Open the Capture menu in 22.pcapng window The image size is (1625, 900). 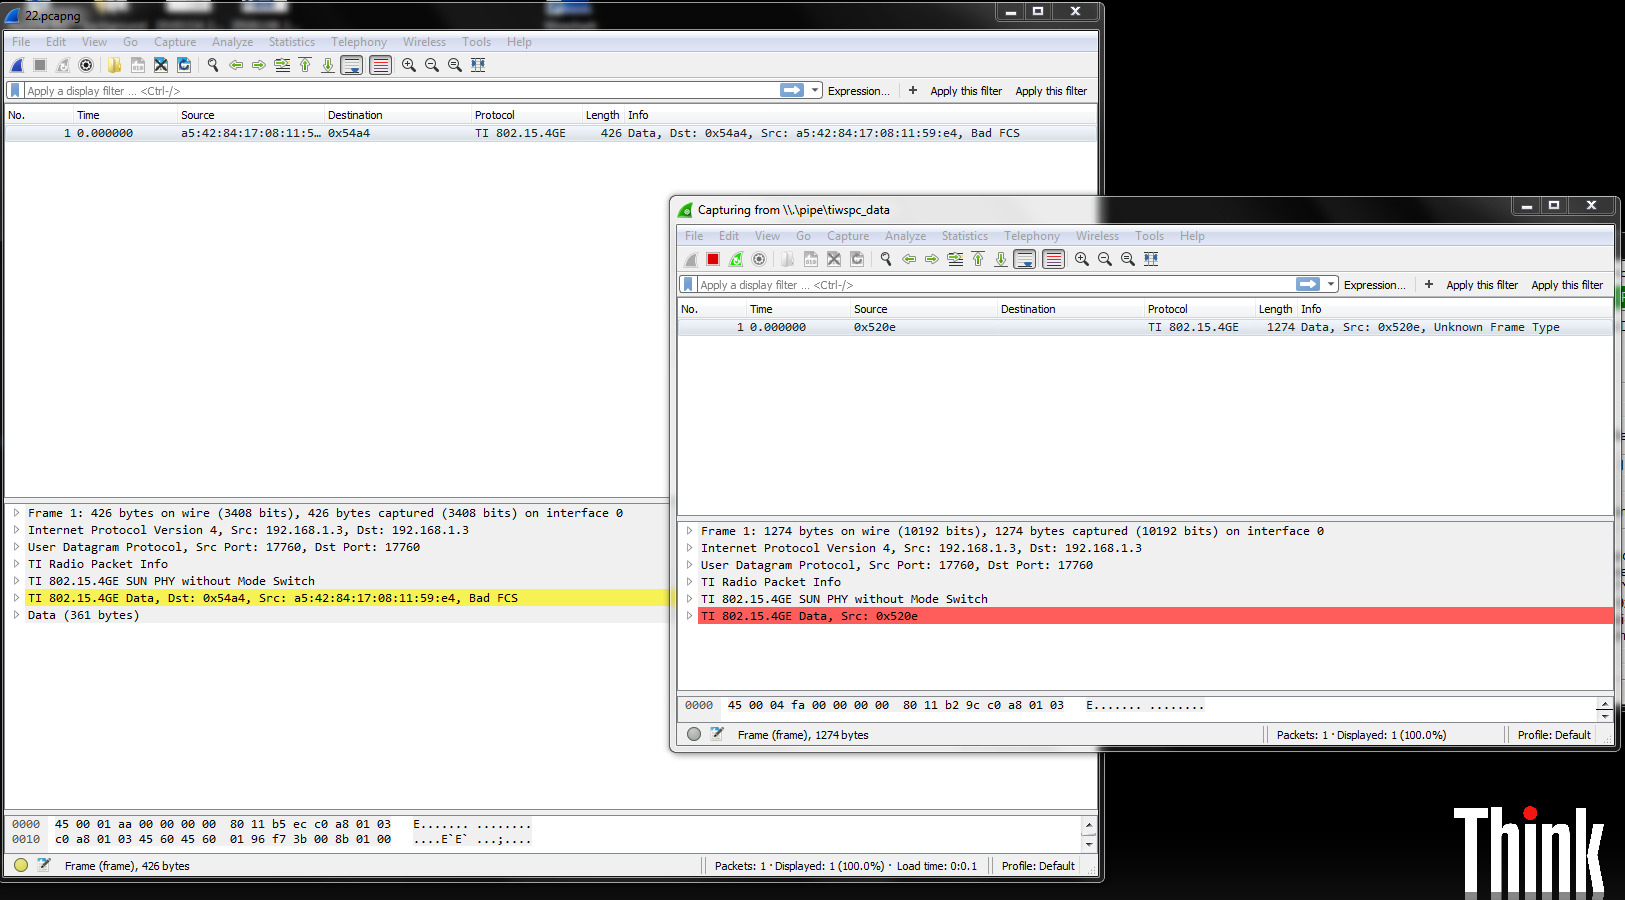click(x=175, y=42)
